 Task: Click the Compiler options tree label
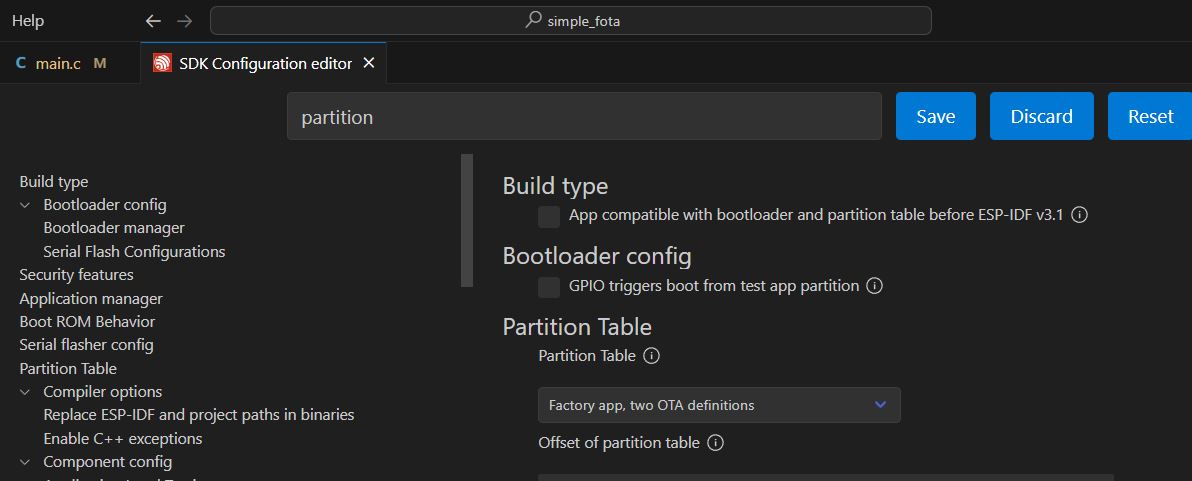click(x=103, y=392)
